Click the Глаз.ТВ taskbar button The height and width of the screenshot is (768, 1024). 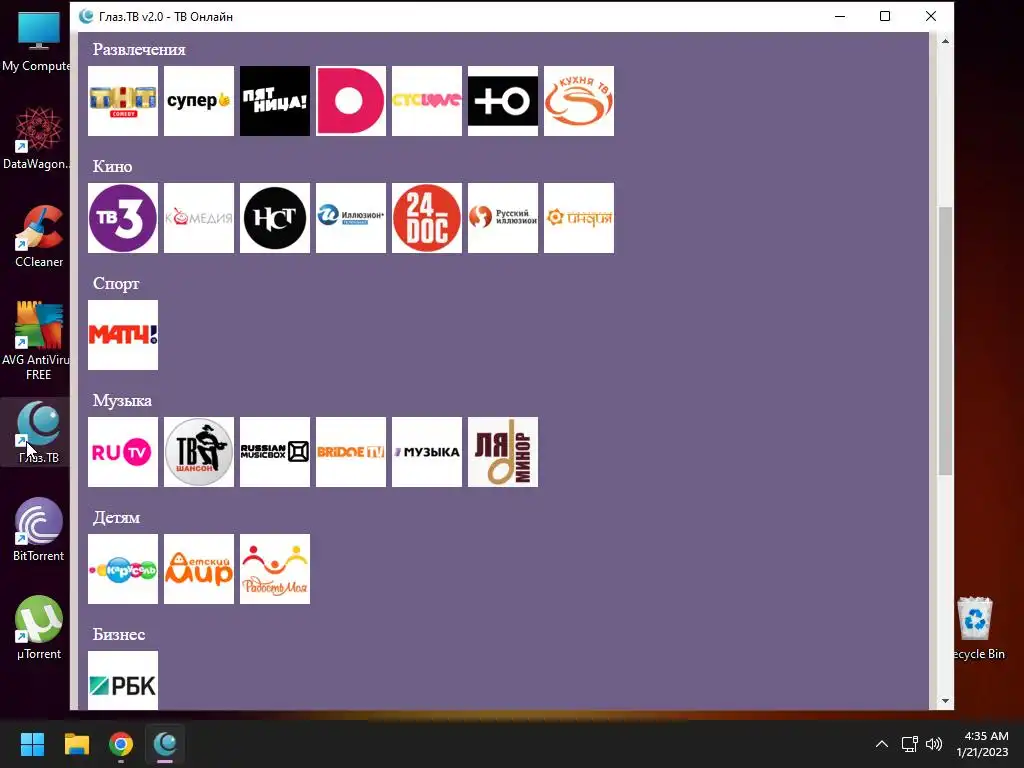[x=165, y=744]
